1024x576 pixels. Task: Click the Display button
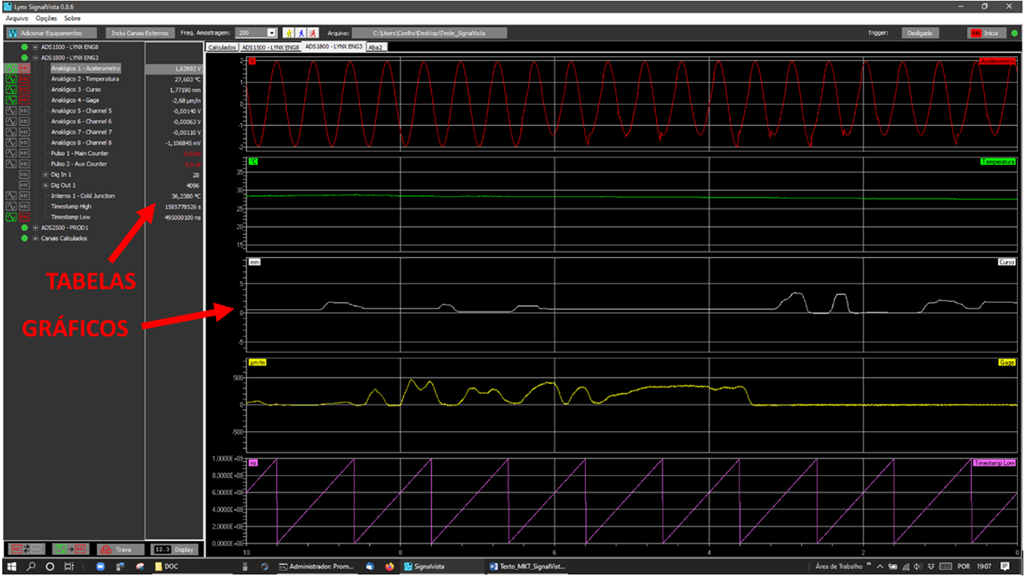[174, 549]
